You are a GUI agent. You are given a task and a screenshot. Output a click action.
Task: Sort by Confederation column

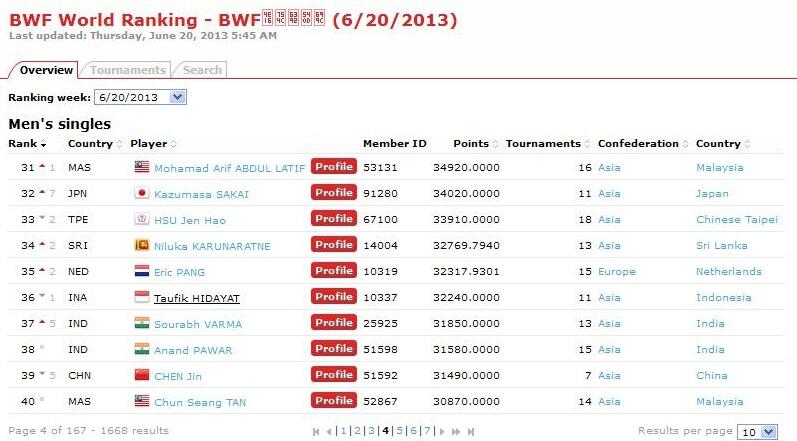pos(643,144)
